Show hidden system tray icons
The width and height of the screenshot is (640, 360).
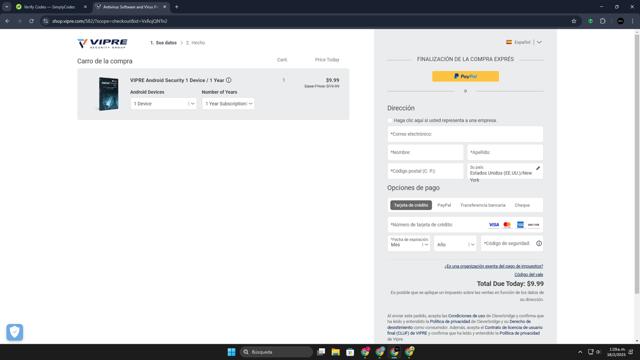[x=580, y=352]
